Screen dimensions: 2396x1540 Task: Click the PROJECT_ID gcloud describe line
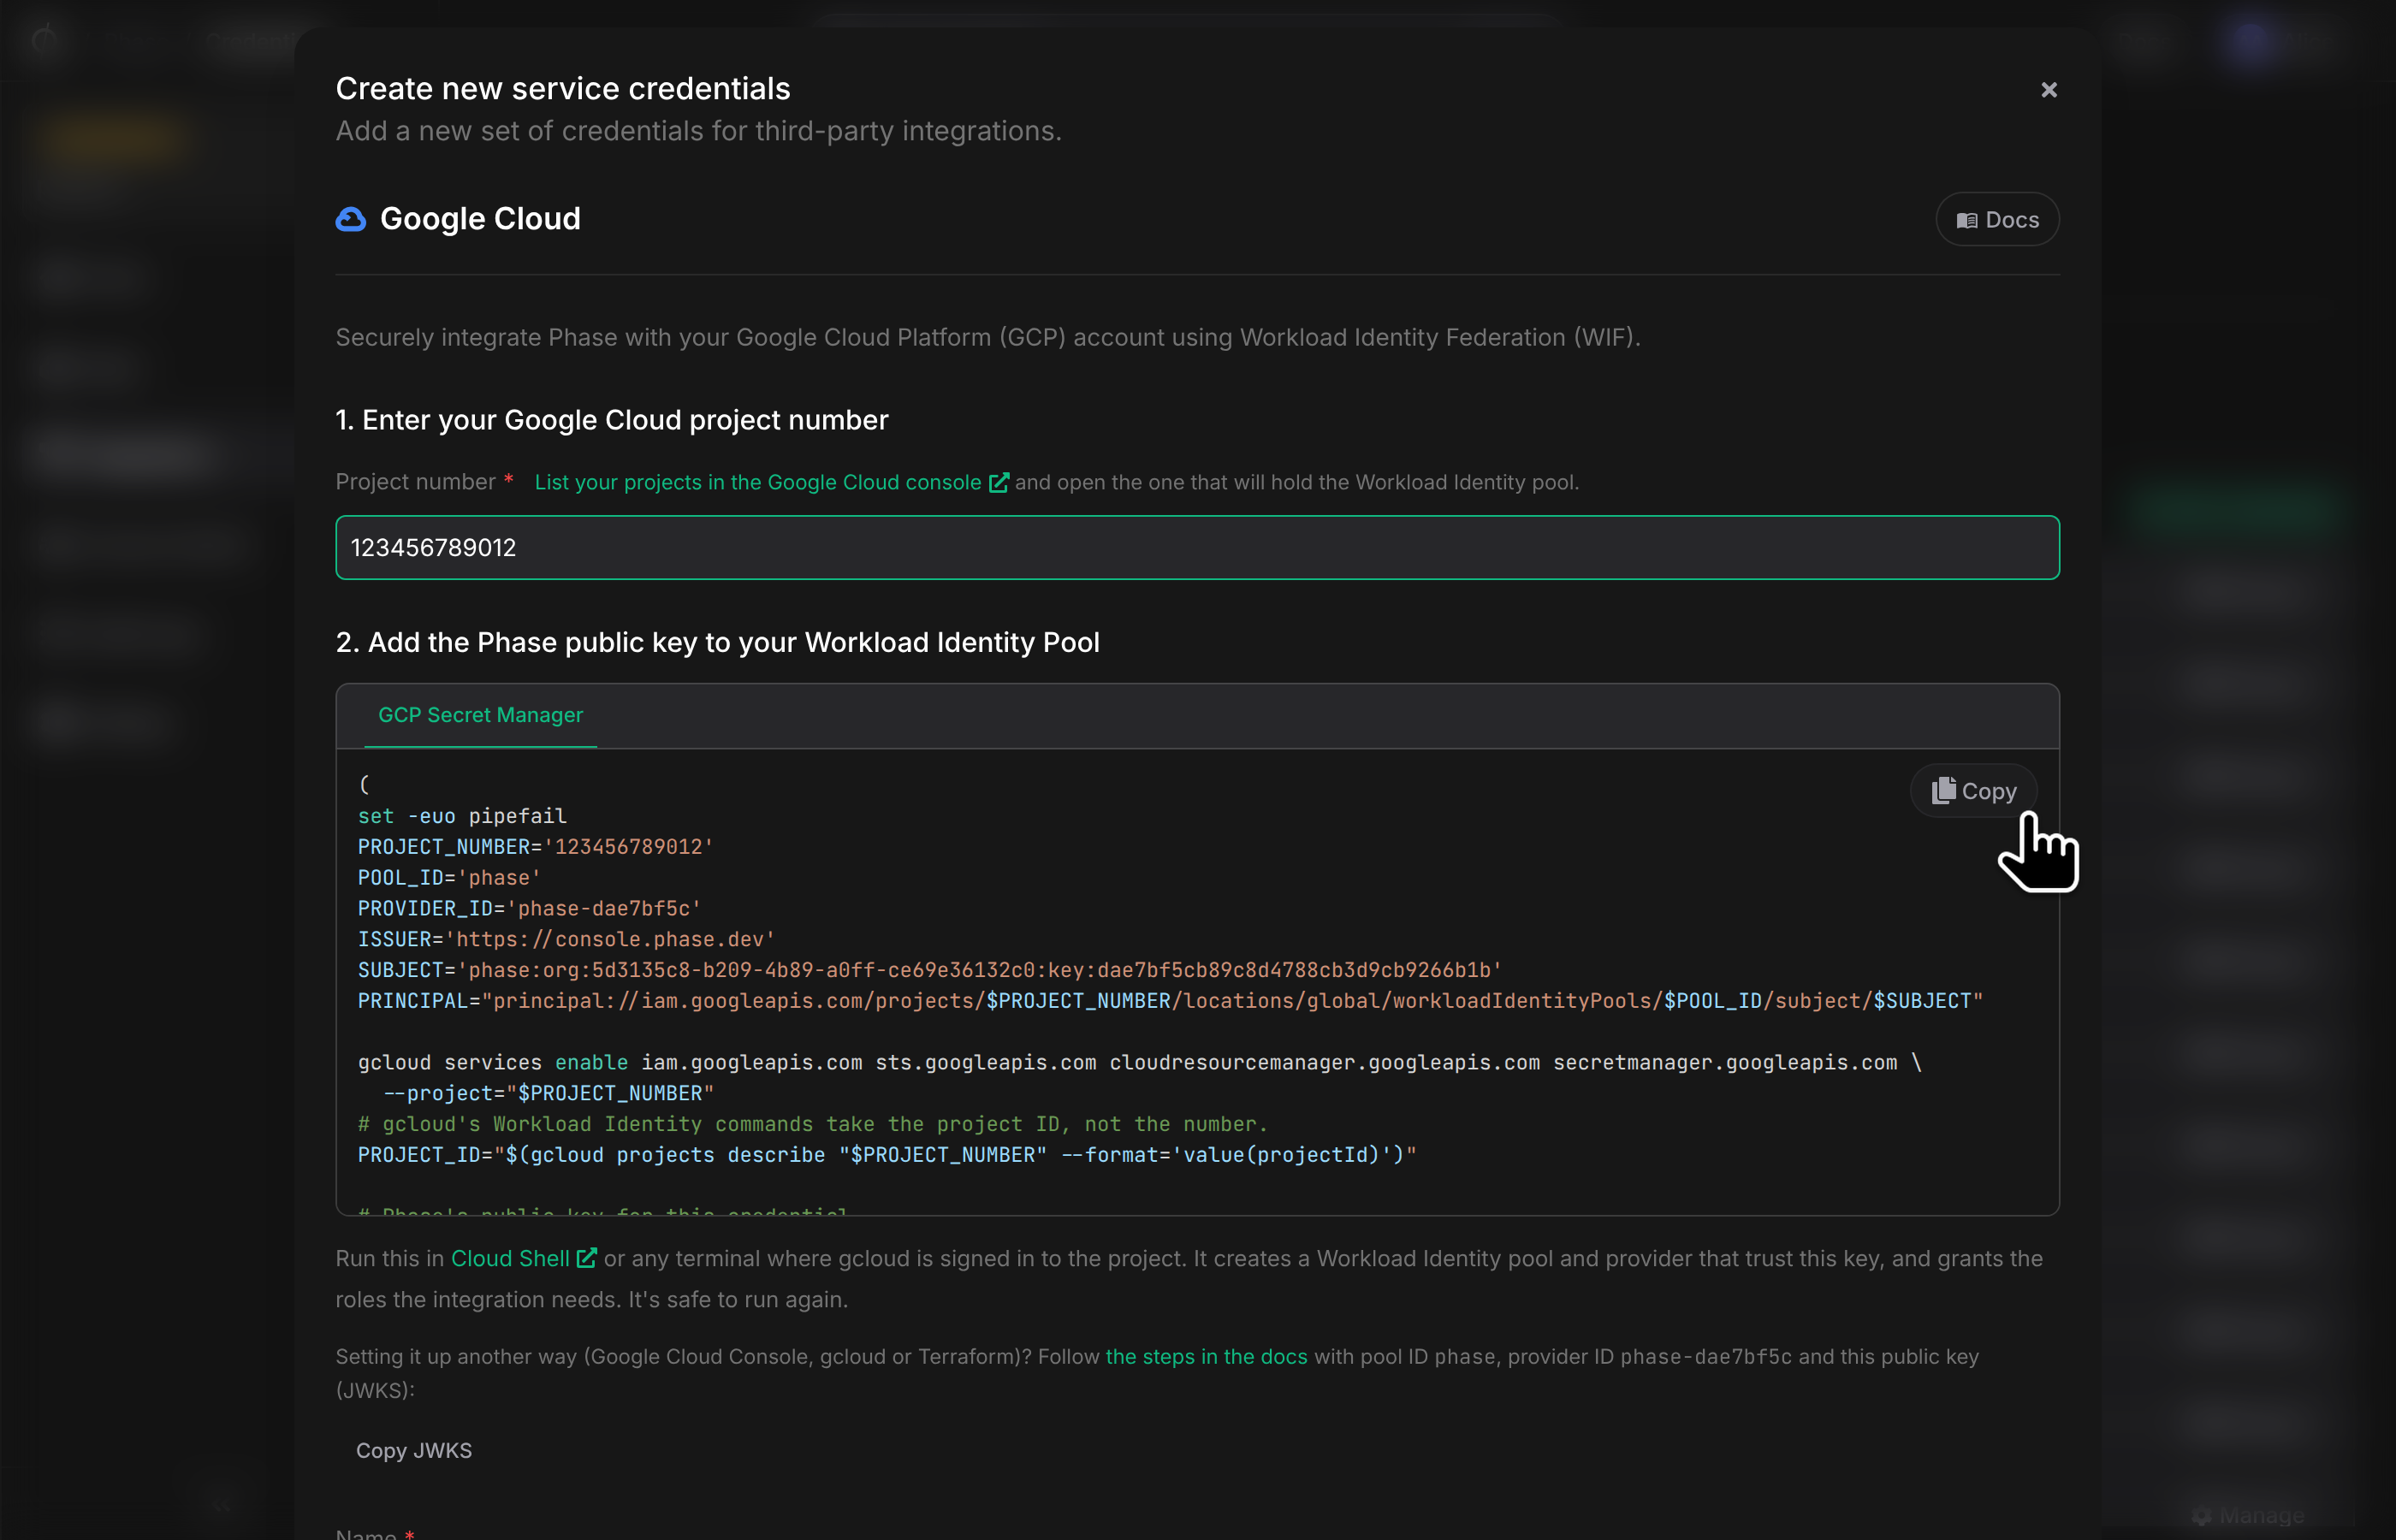pos(887,1154)
